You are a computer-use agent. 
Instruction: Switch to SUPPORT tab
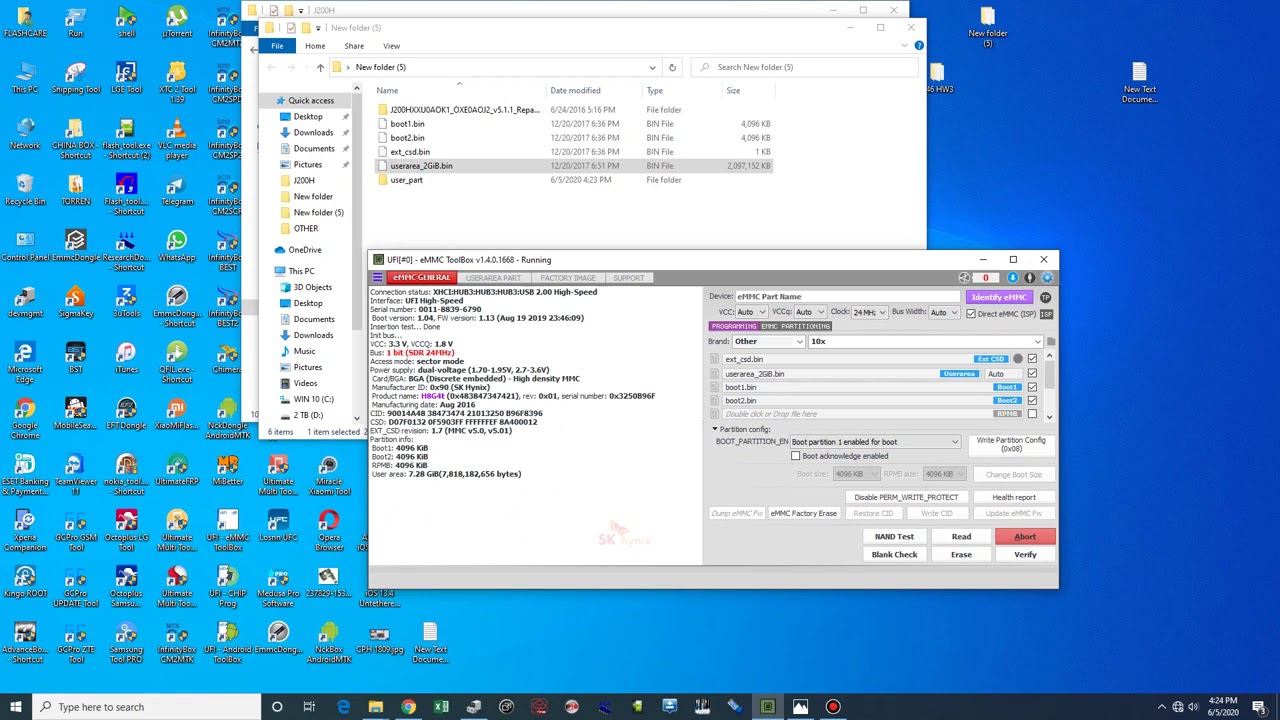[629, 278]
